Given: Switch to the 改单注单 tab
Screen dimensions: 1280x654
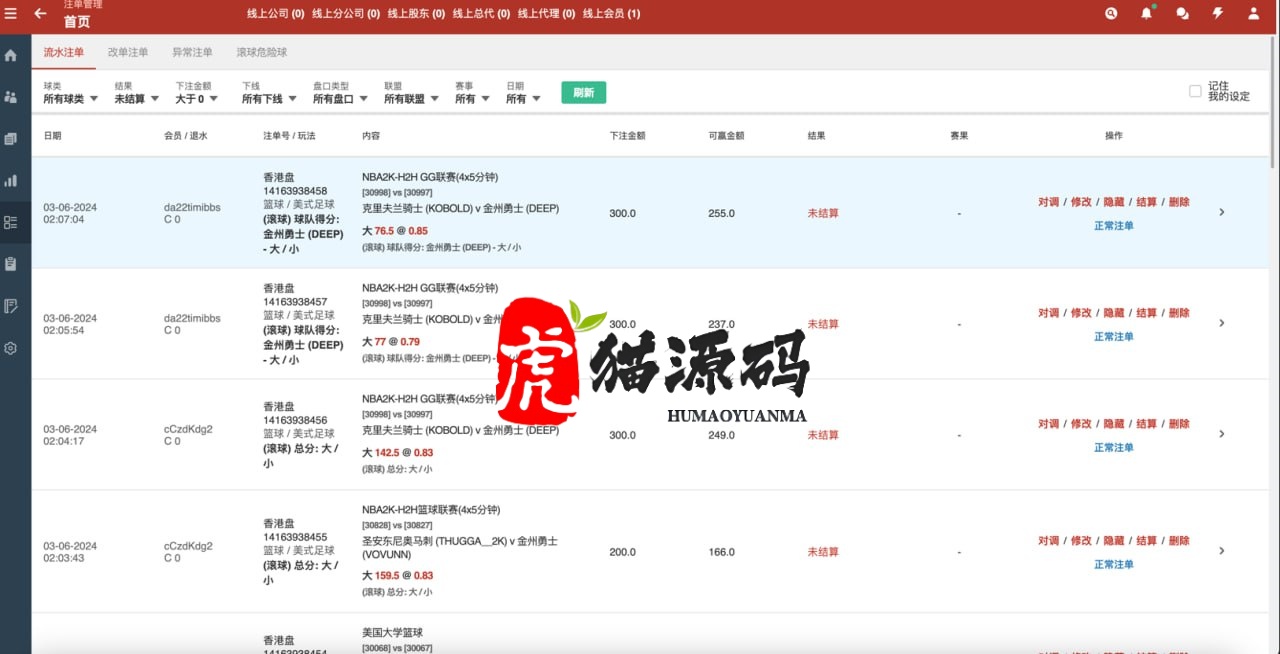Looking at the screenshot, I should tap(128, 52).
